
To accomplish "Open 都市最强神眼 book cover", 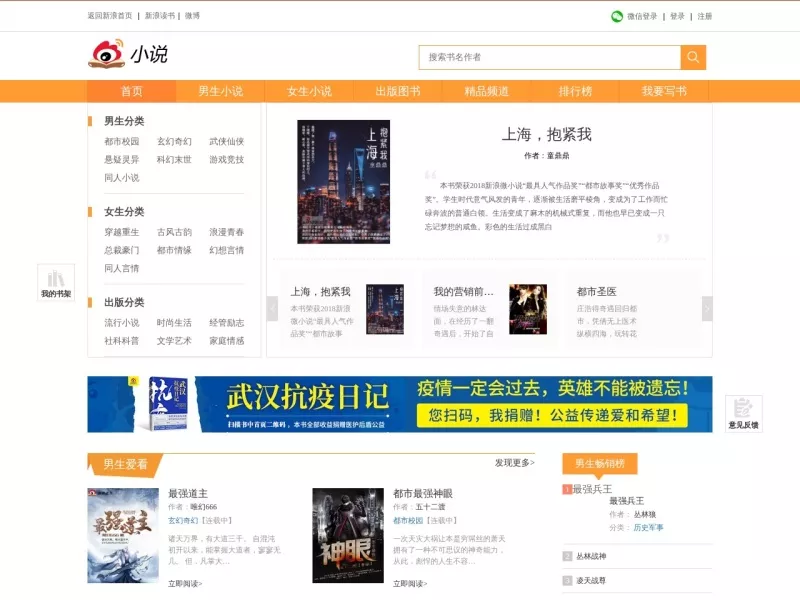I will [x=348, y=535].
